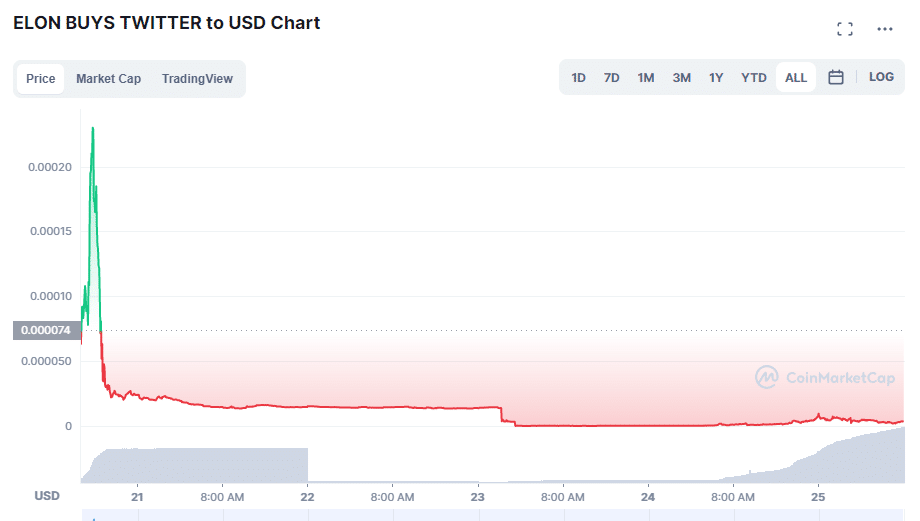Click the 23 date marker on timeline
Viewport: 920px width, 521px height.
pos(478,496)
